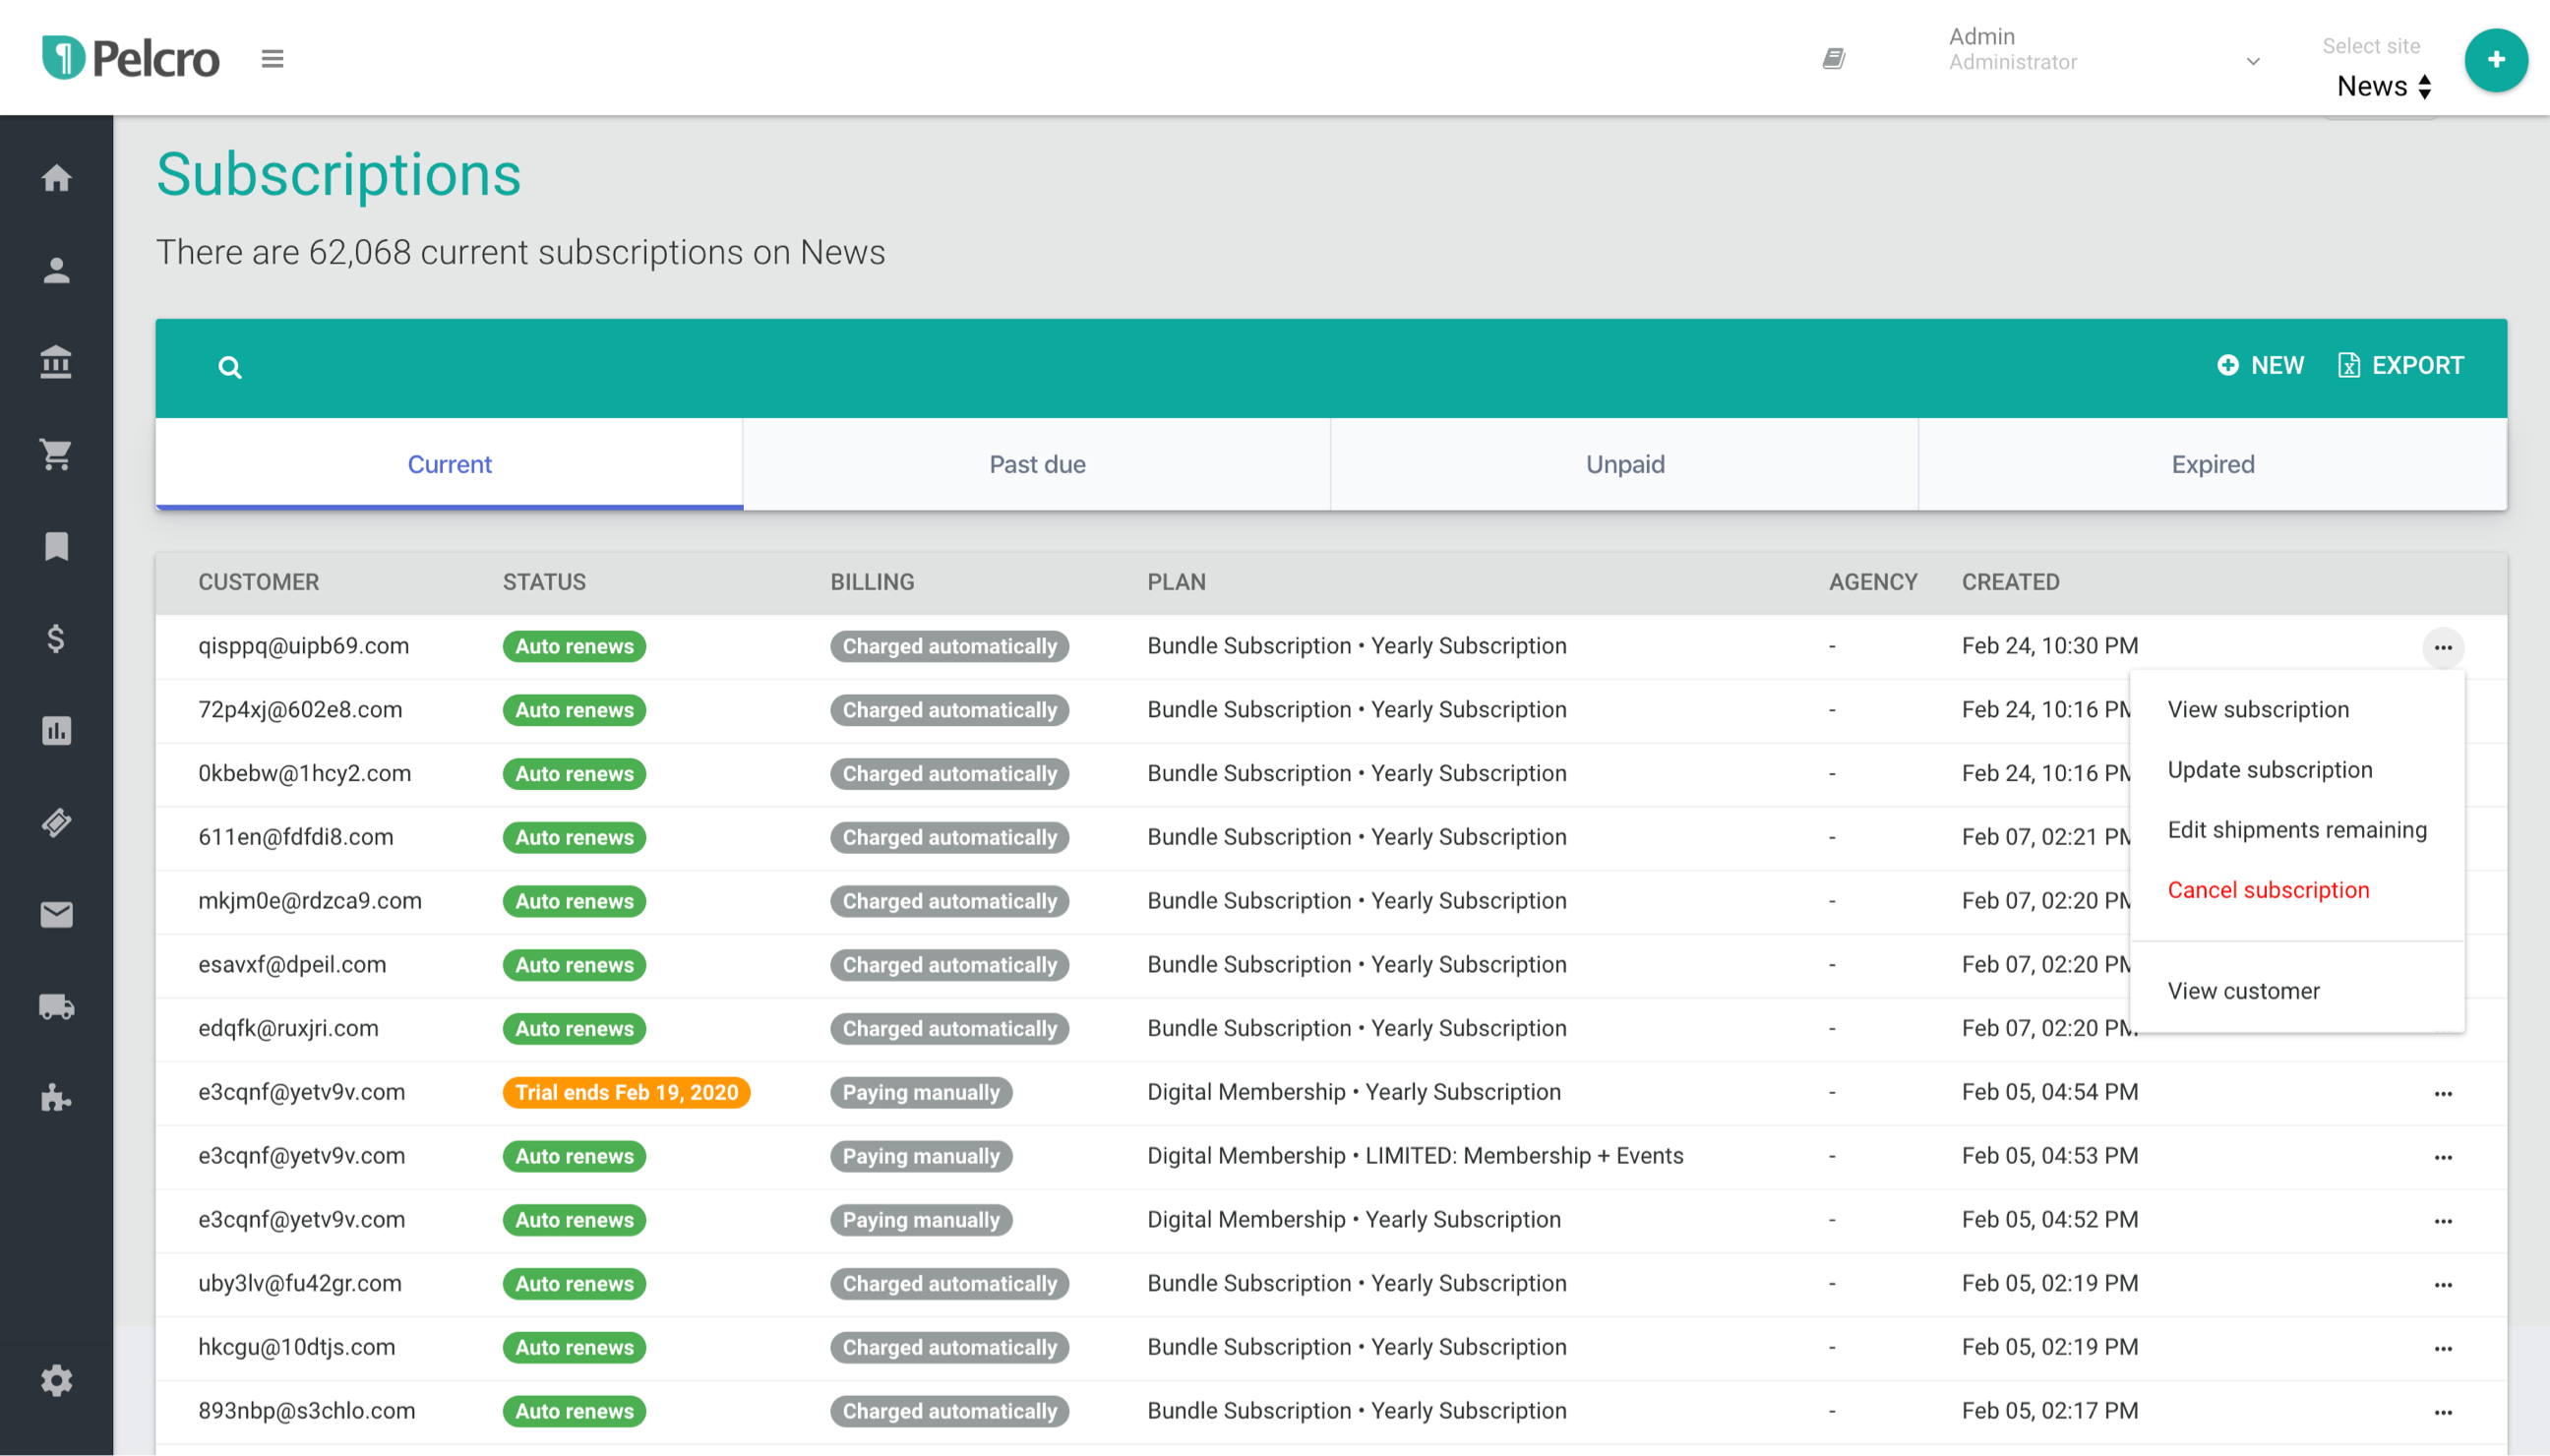
Task: Open the settings gear sidebar icon
Action: click(x=56, y=1380)
